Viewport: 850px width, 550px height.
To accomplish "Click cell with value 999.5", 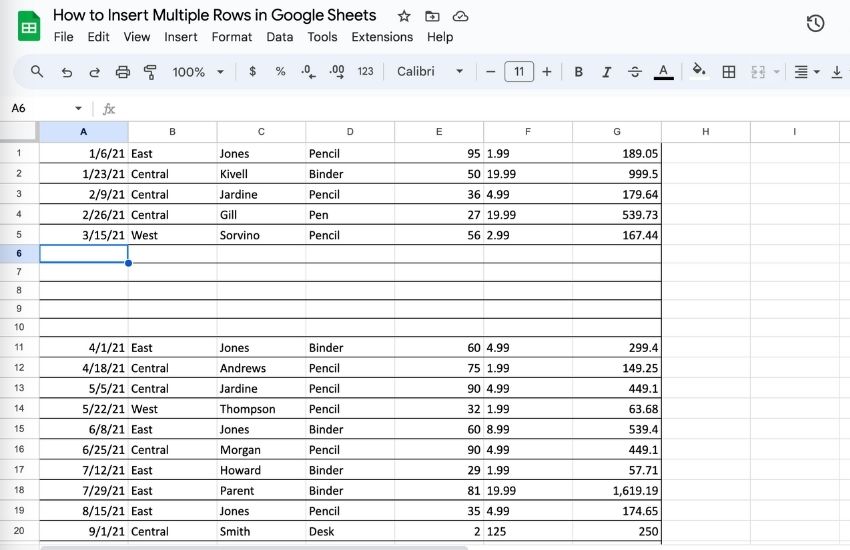I will (617, 174).
